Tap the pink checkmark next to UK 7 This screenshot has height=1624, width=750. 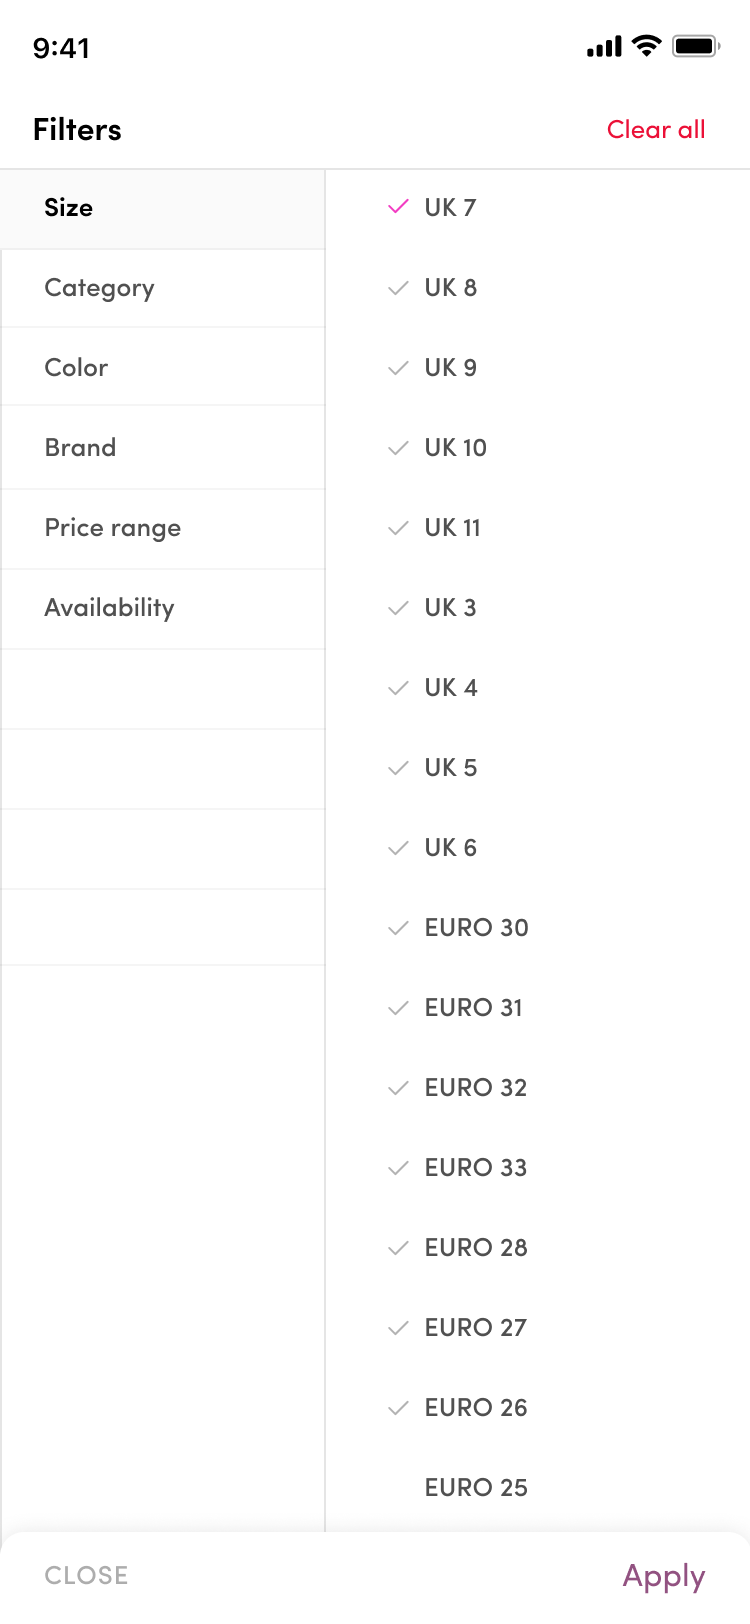(x=398, y=207)
